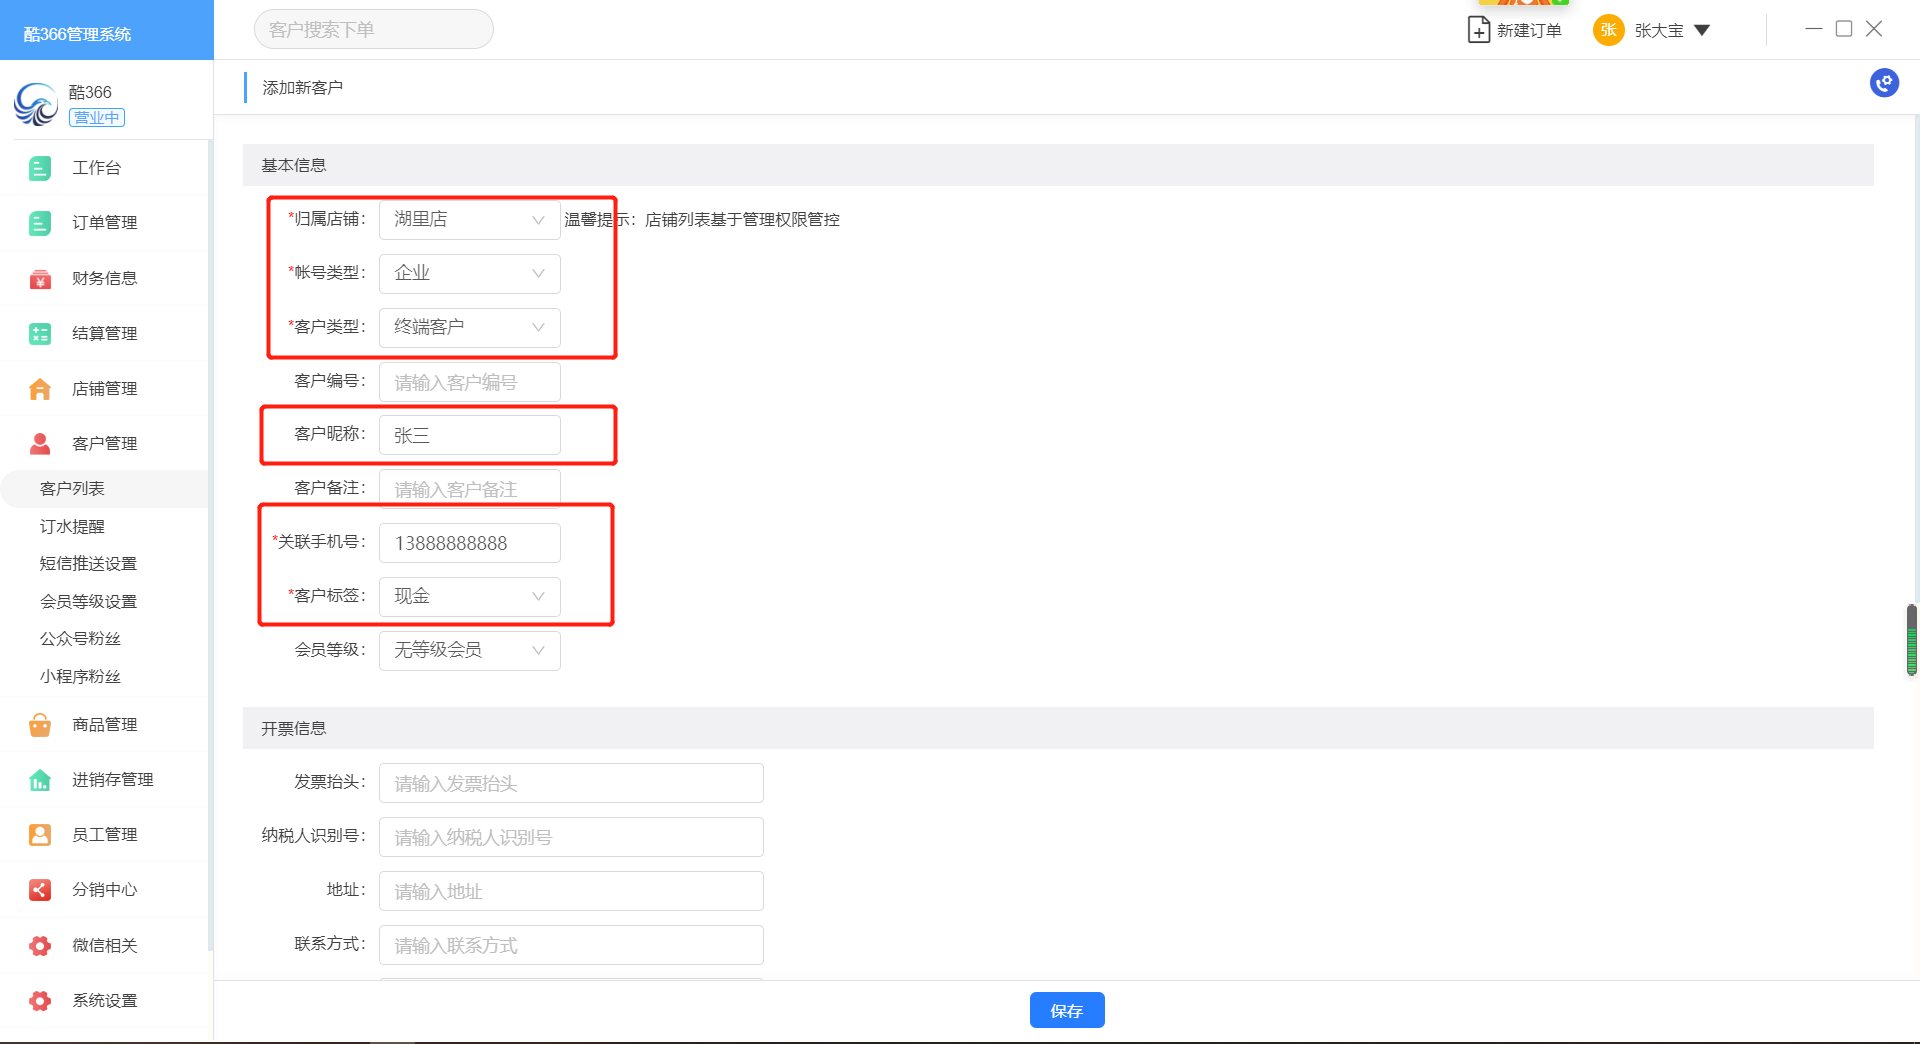Open the 帐号类型 dropdown showing 企业
This screenshot has width=1920, height=1044.
[x=469, y=274]
